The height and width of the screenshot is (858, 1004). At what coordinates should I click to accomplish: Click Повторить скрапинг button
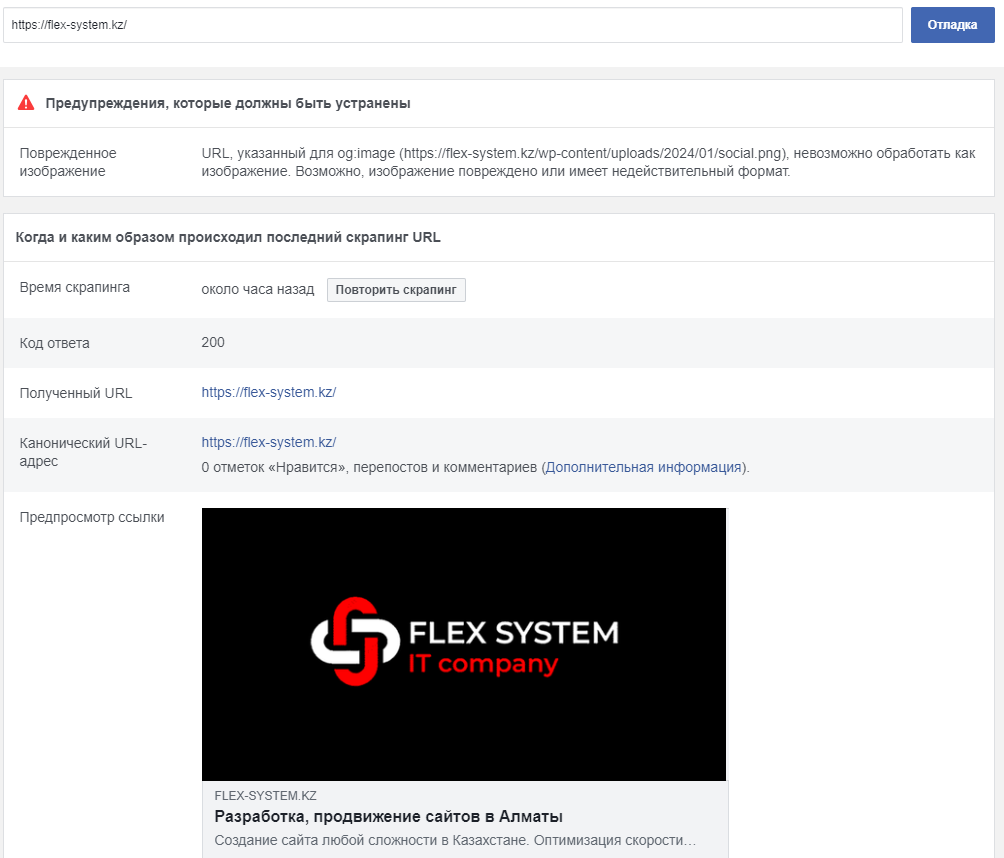click(x=396, y=289)
